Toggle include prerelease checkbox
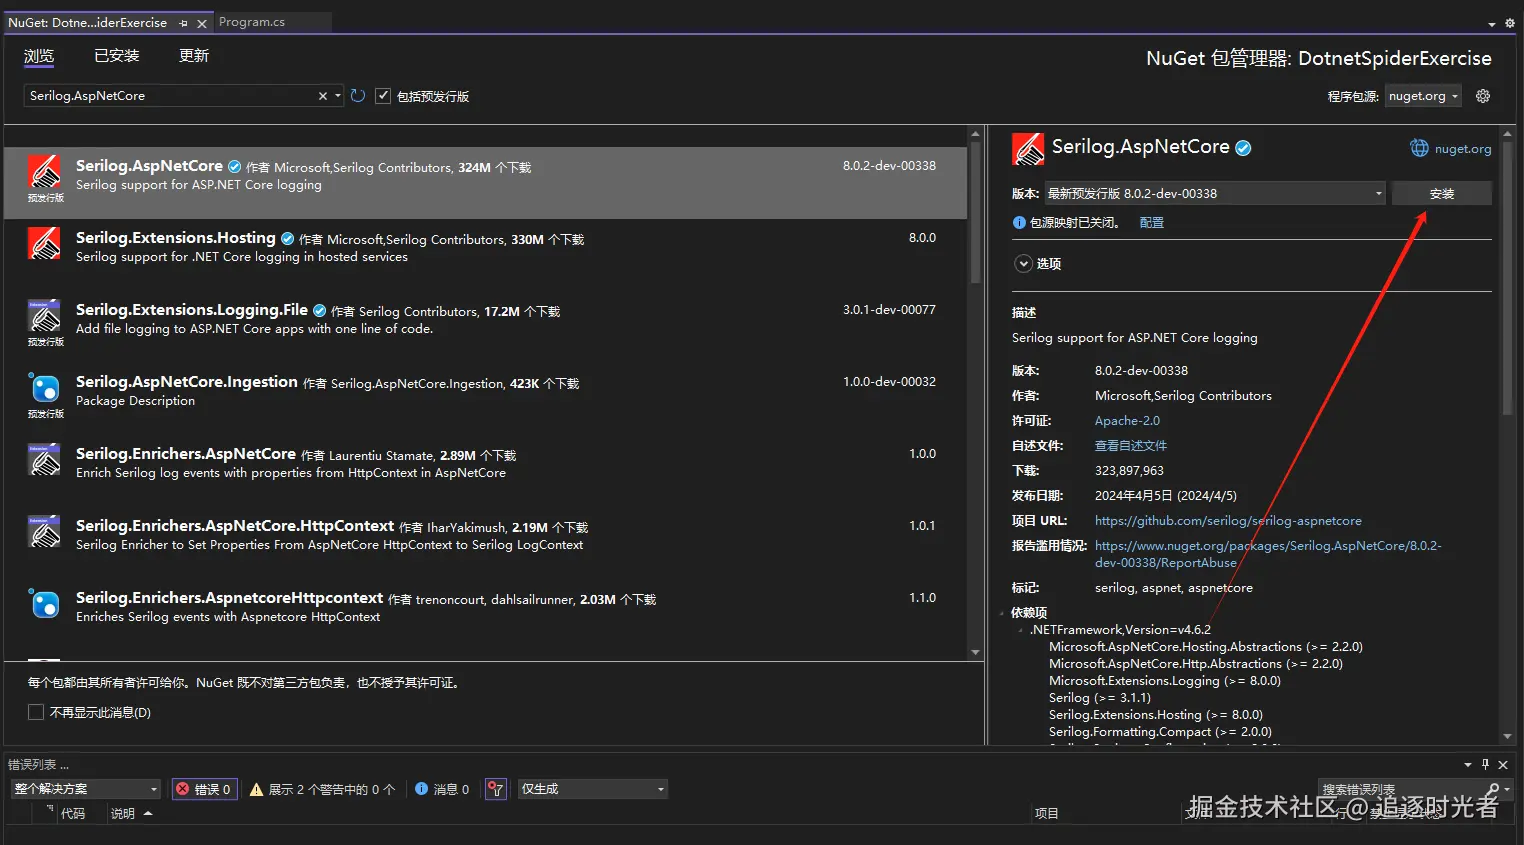The height and width of the screenshot is (845, 1524). tap(383, 96)
